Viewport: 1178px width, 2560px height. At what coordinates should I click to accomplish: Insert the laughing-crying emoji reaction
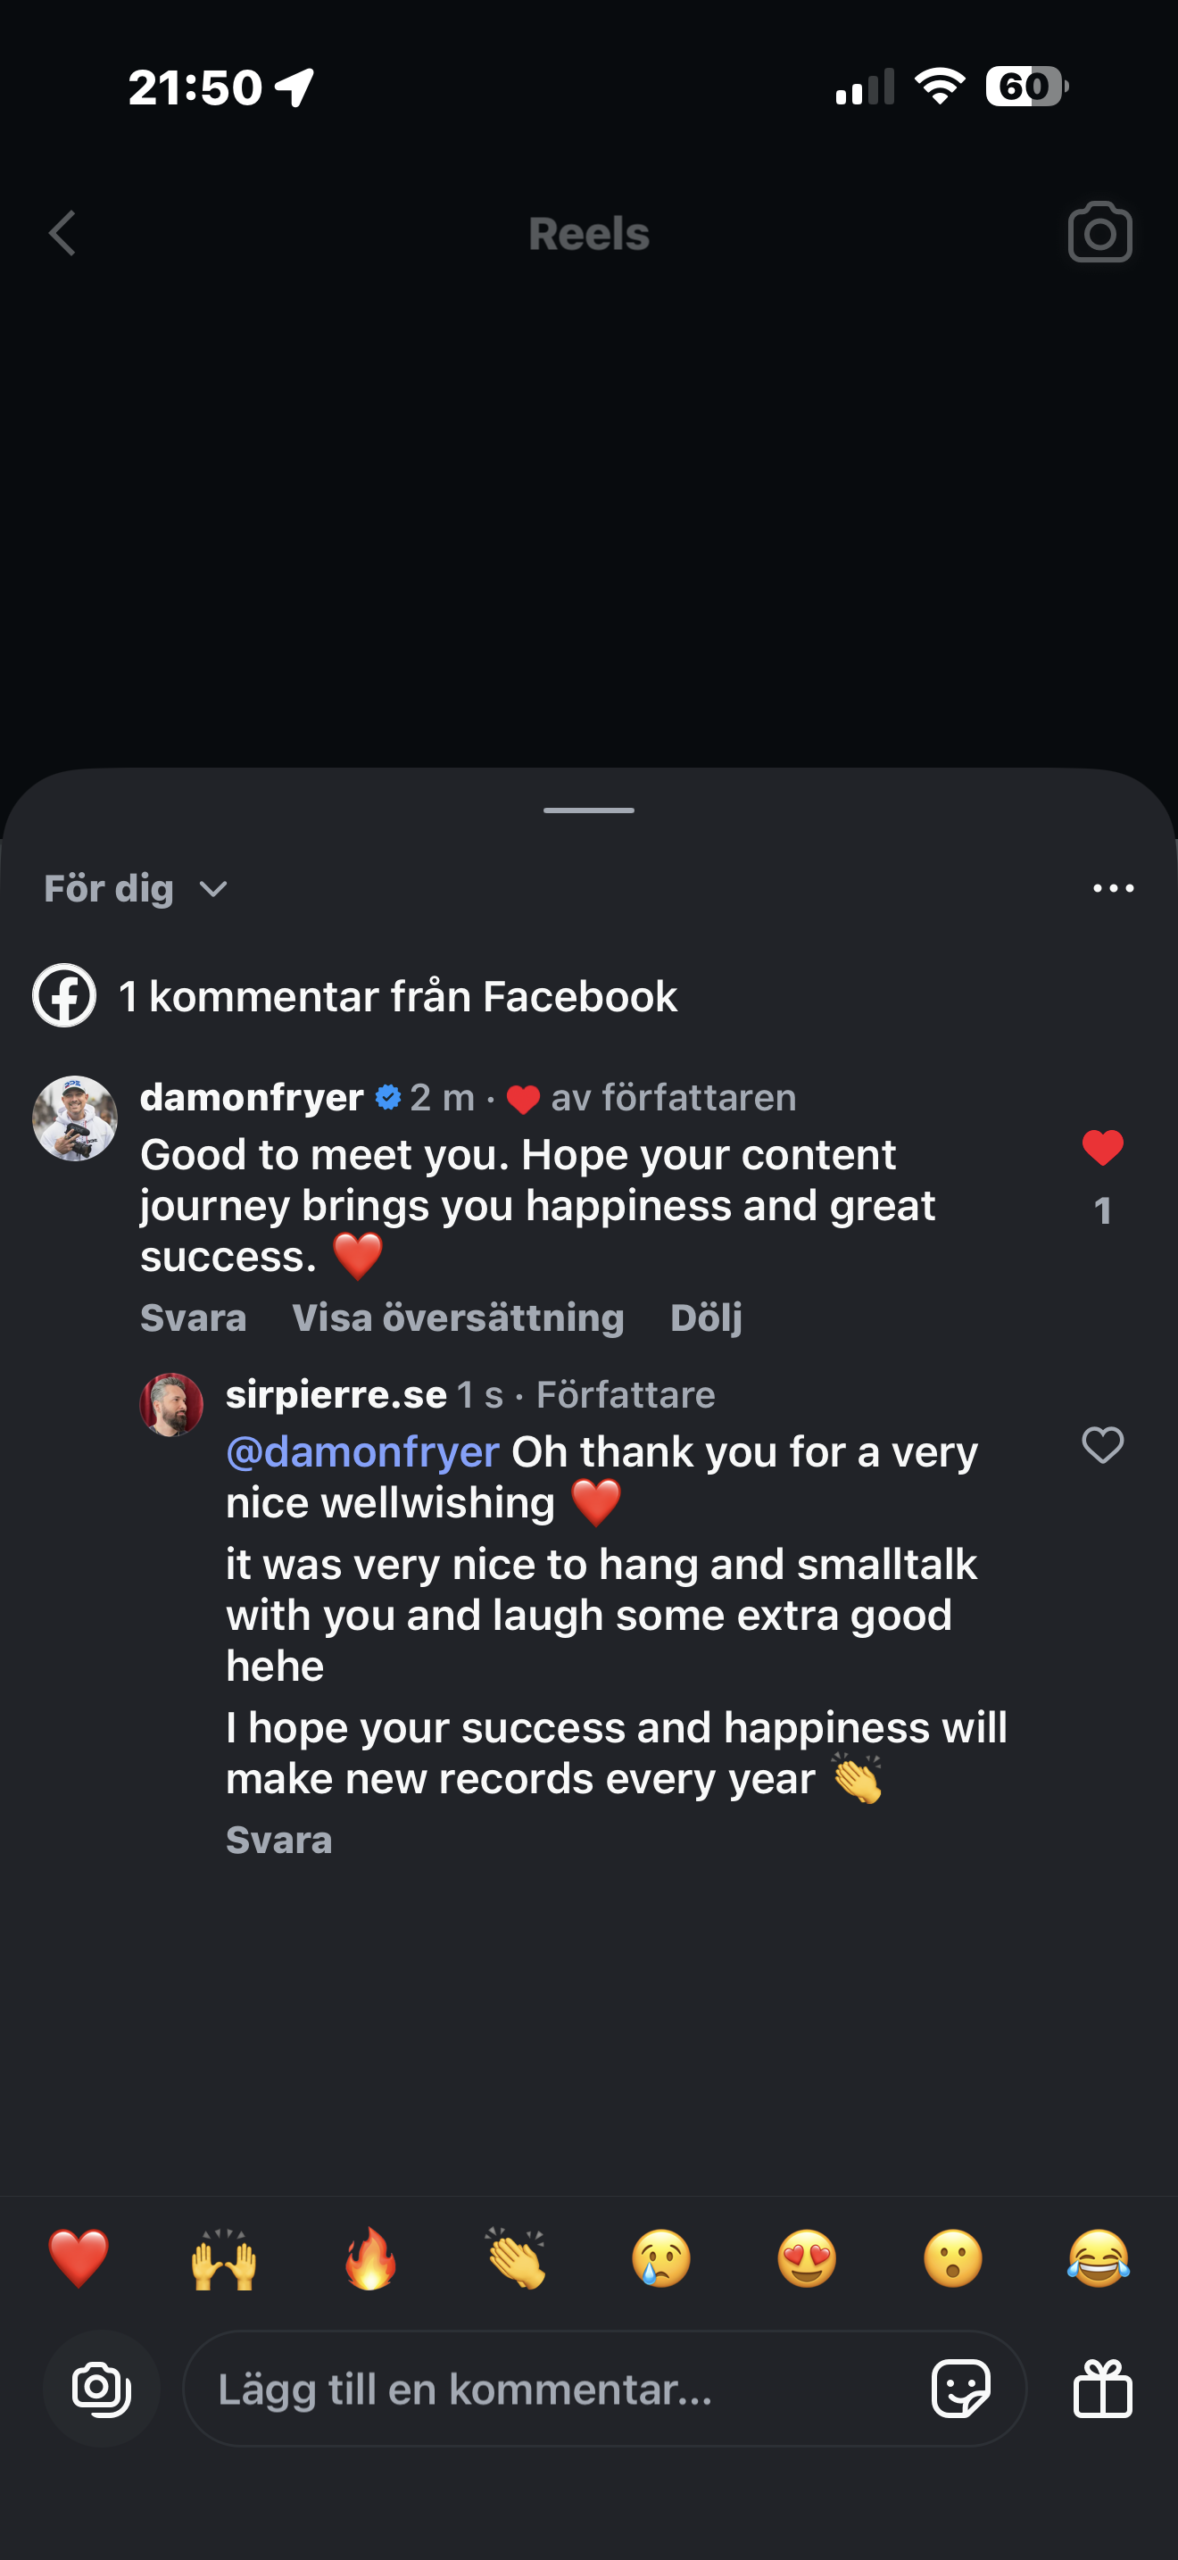coord(1098,2259)
